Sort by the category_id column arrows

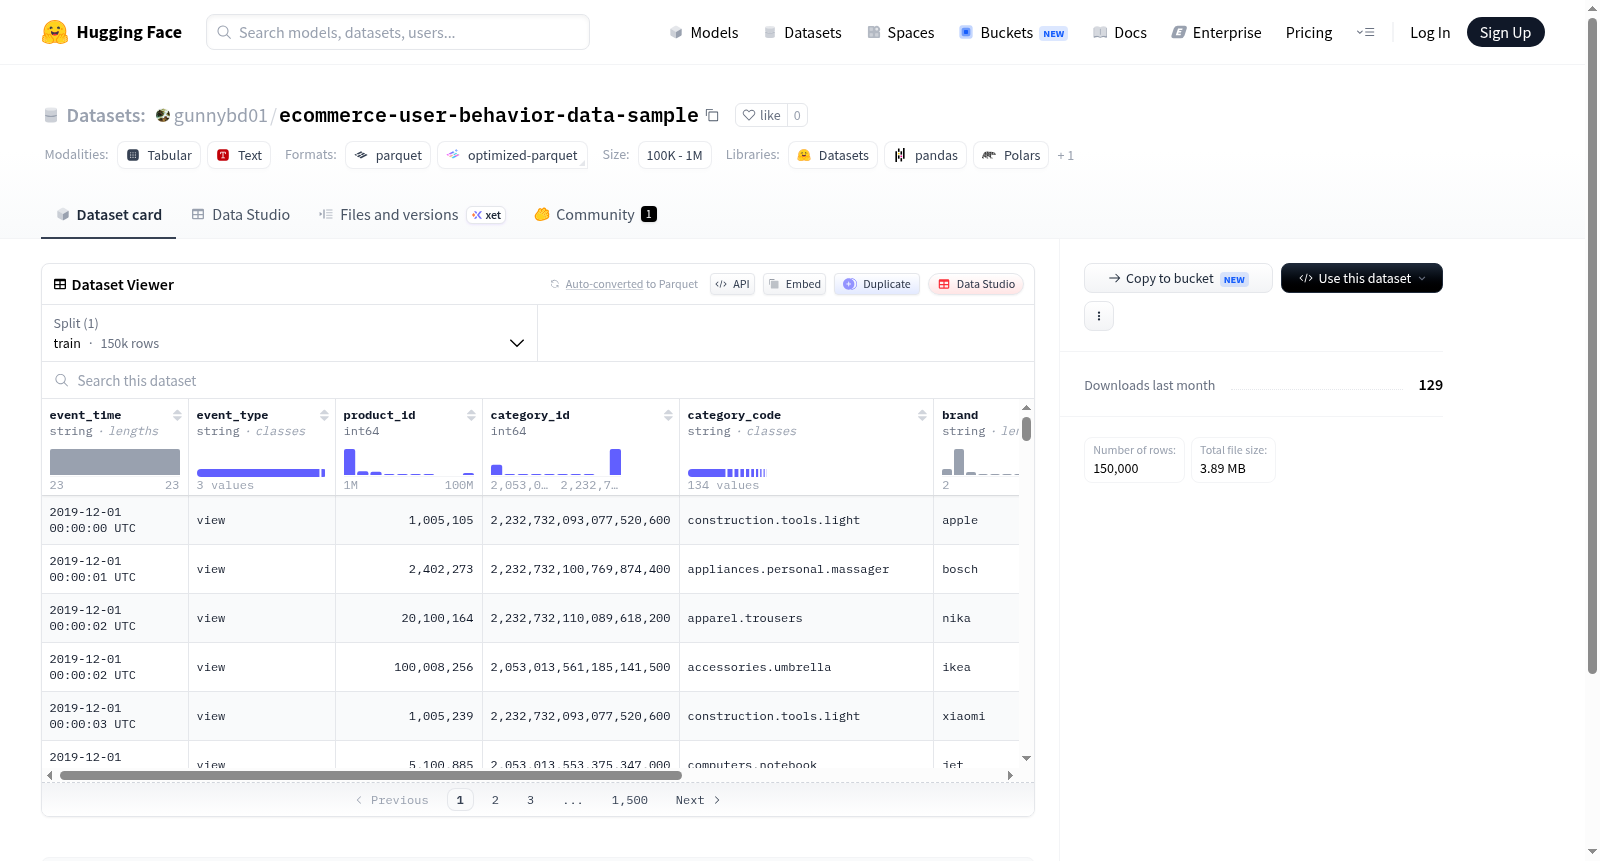tap(668, 415)
